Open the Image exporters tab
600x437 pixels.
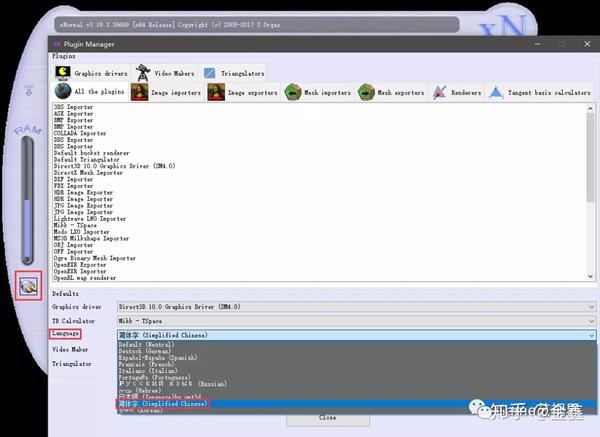243,92
